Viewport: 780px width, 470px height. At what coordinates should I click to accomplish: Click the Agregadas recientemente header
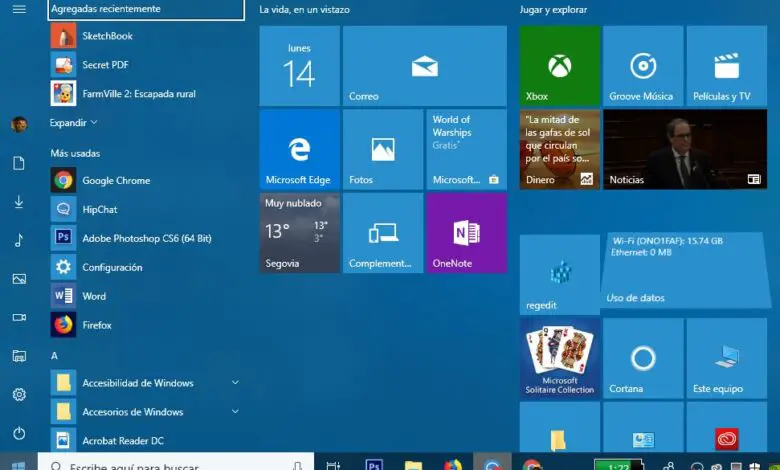(x=146, y=9)
